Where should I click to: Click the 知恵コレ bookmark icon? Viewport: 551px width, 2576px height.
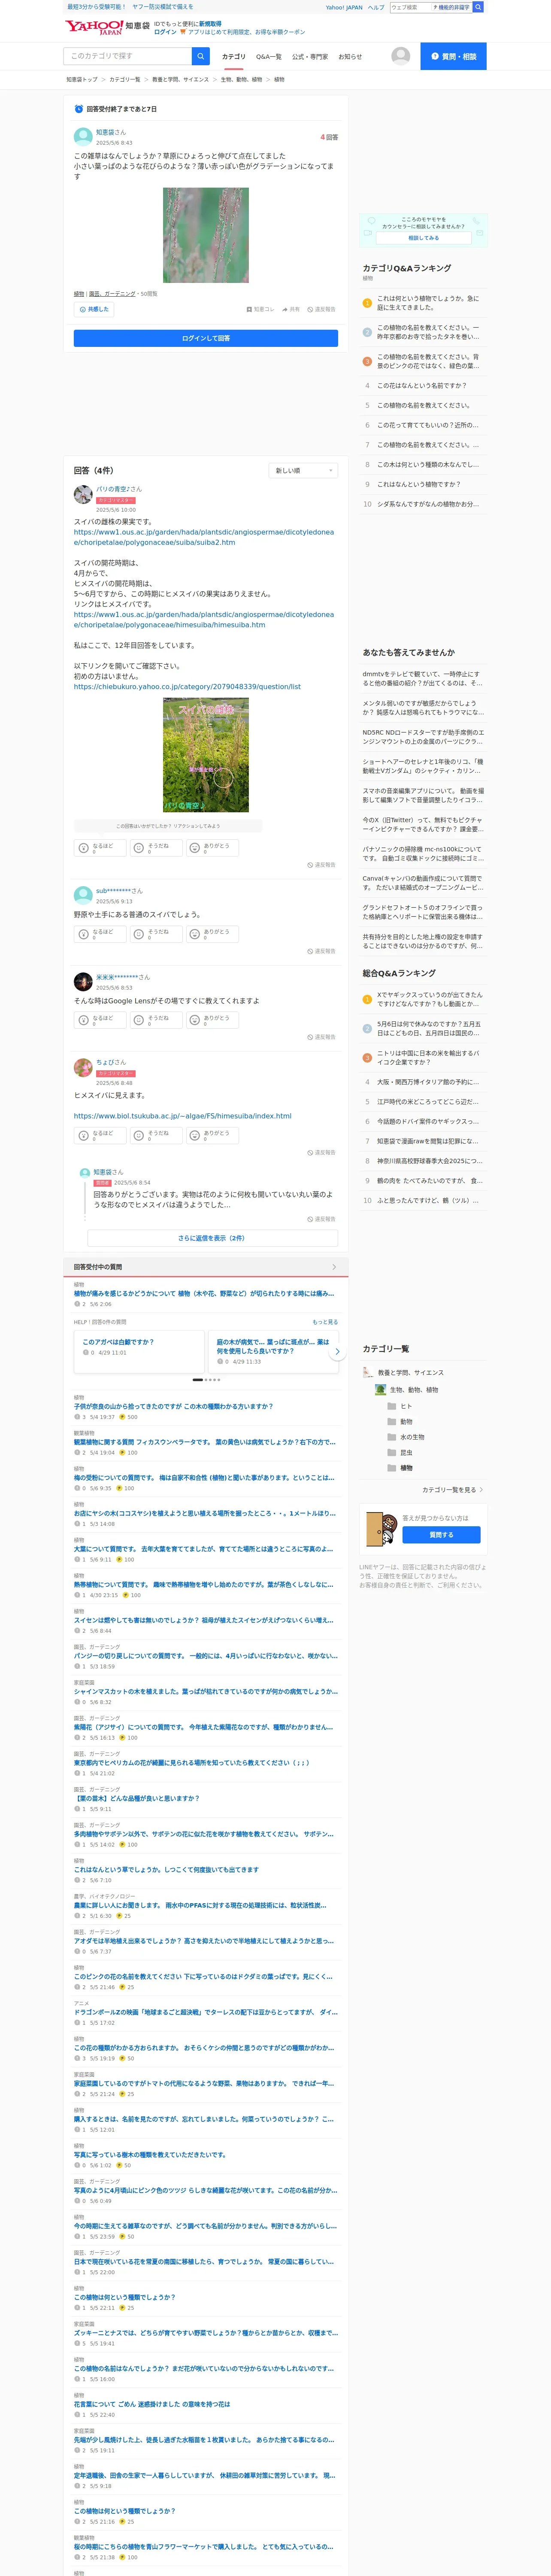(260, 309)
